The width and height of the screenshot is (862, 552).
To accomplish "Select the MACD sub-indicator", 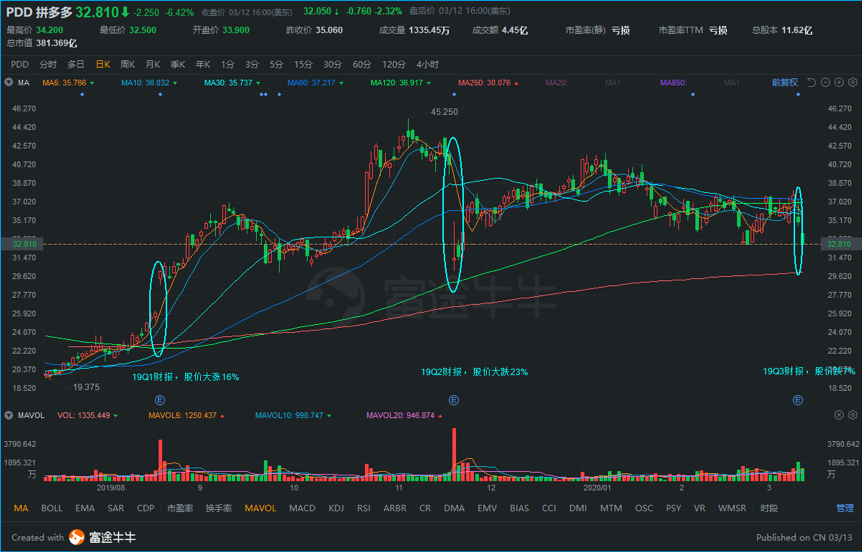I will (x=302, y=509).
